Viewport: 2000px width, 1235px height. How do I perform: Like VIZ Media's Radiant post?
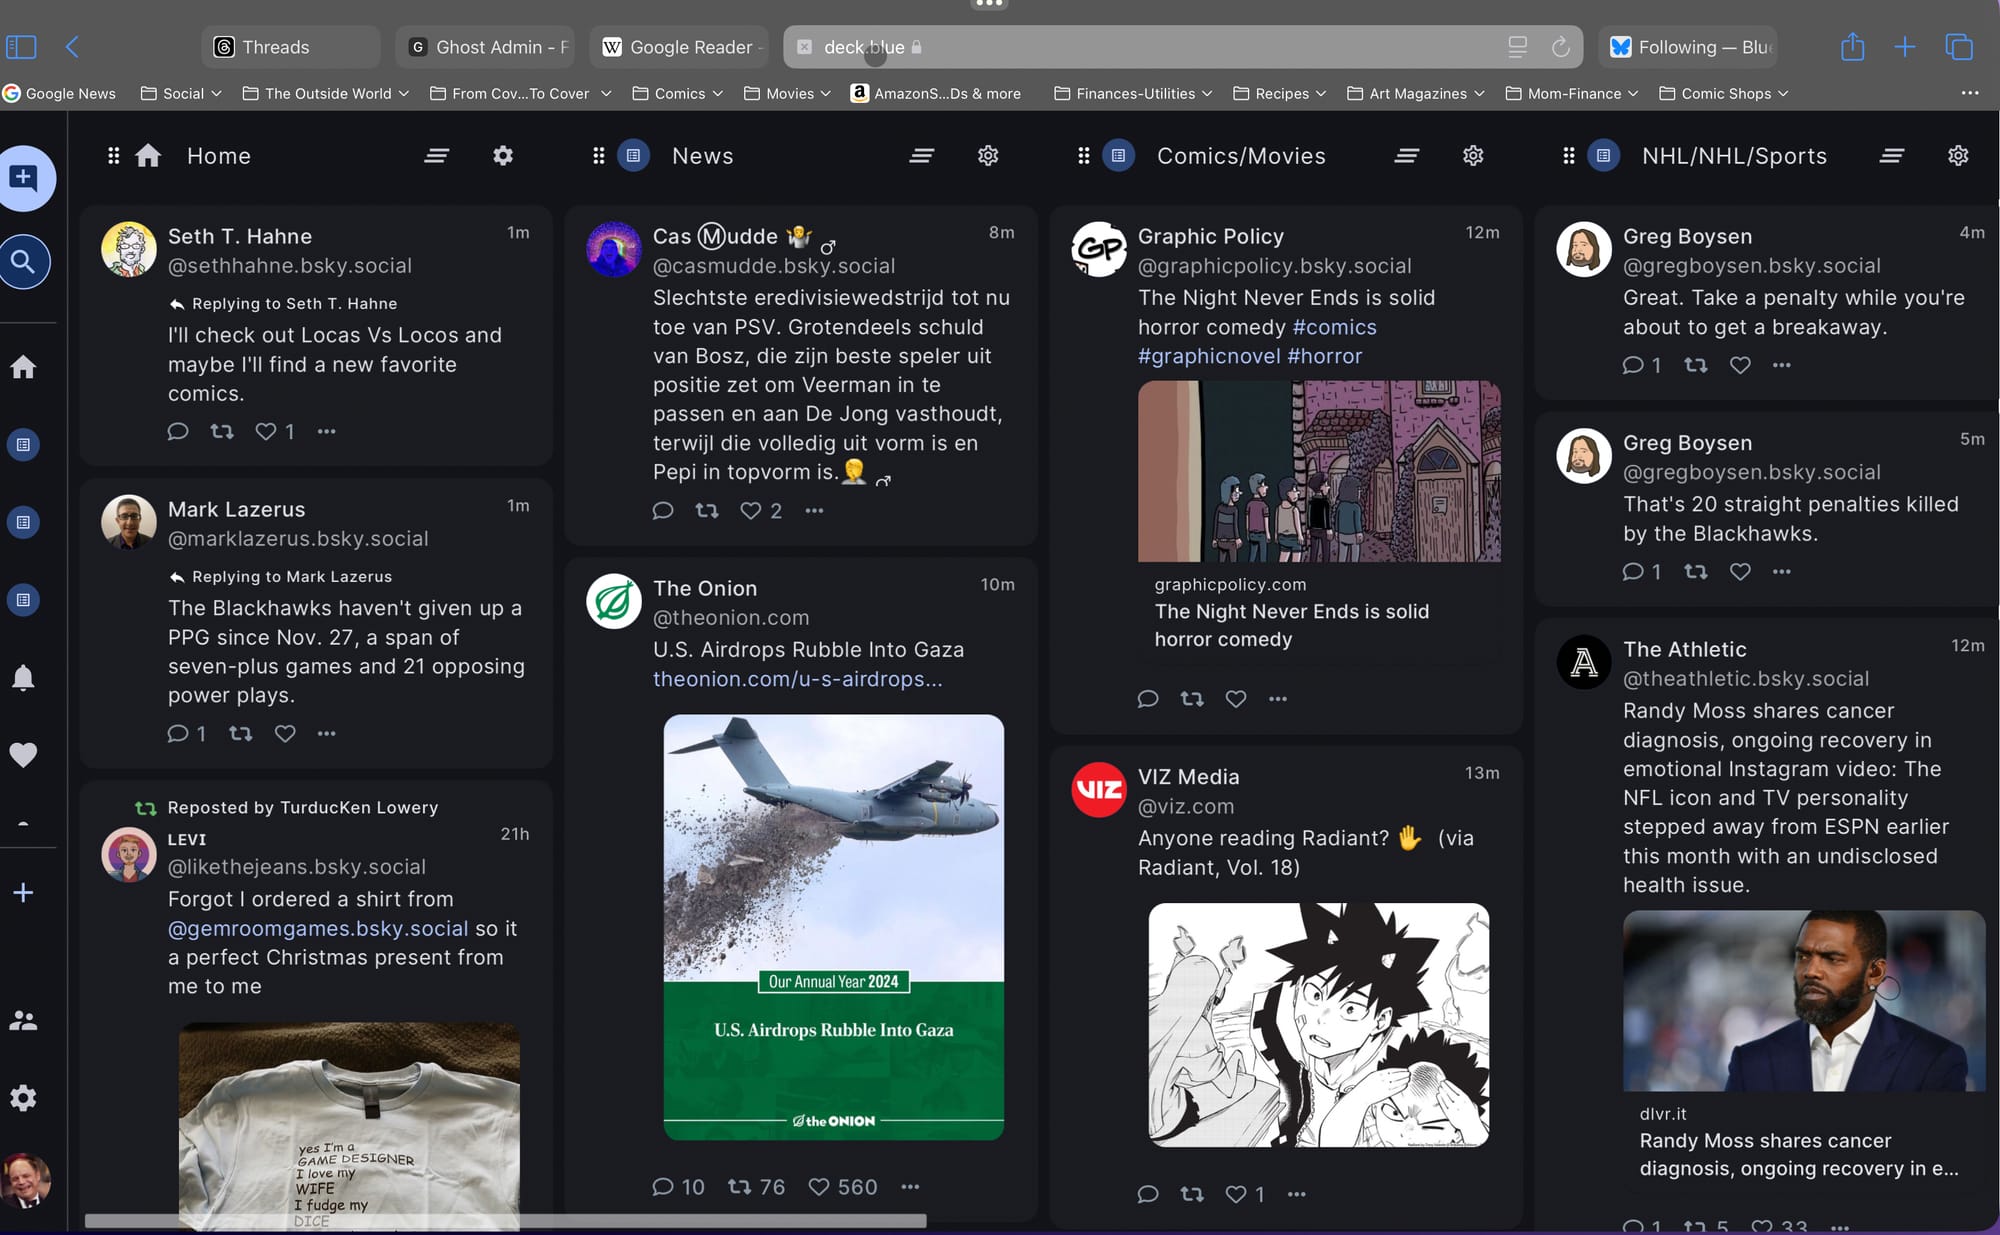1236,1195
